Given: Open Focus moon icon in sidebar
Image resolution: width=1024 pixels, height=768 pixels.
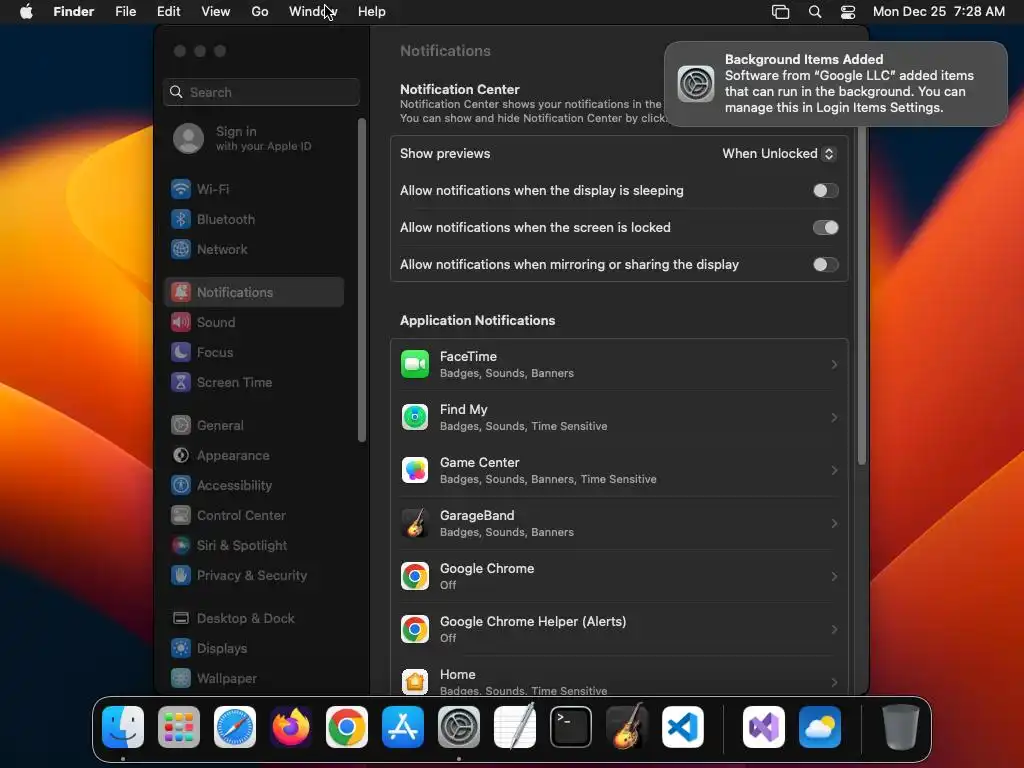Looking at the screenshot, I should [x=181, y=352].
